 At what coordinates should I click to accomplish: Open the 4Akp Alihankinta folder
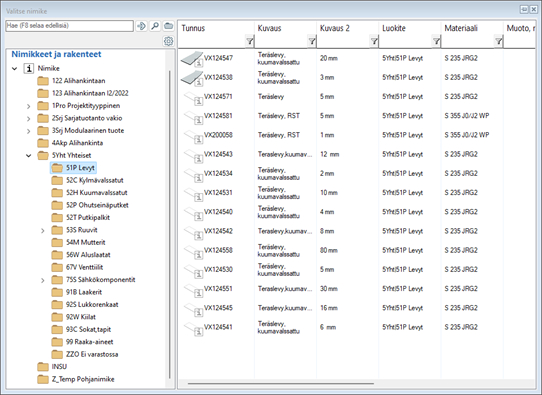[70, 143]
